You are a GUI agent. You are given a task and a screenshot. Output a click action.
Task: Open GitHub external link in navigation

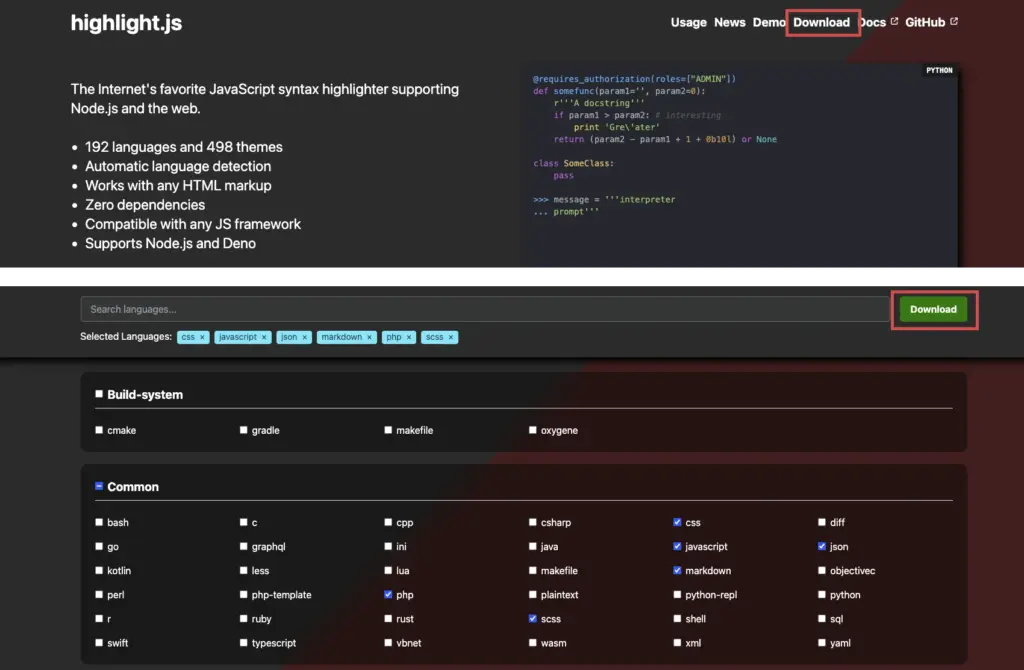[x=931, y=22]
